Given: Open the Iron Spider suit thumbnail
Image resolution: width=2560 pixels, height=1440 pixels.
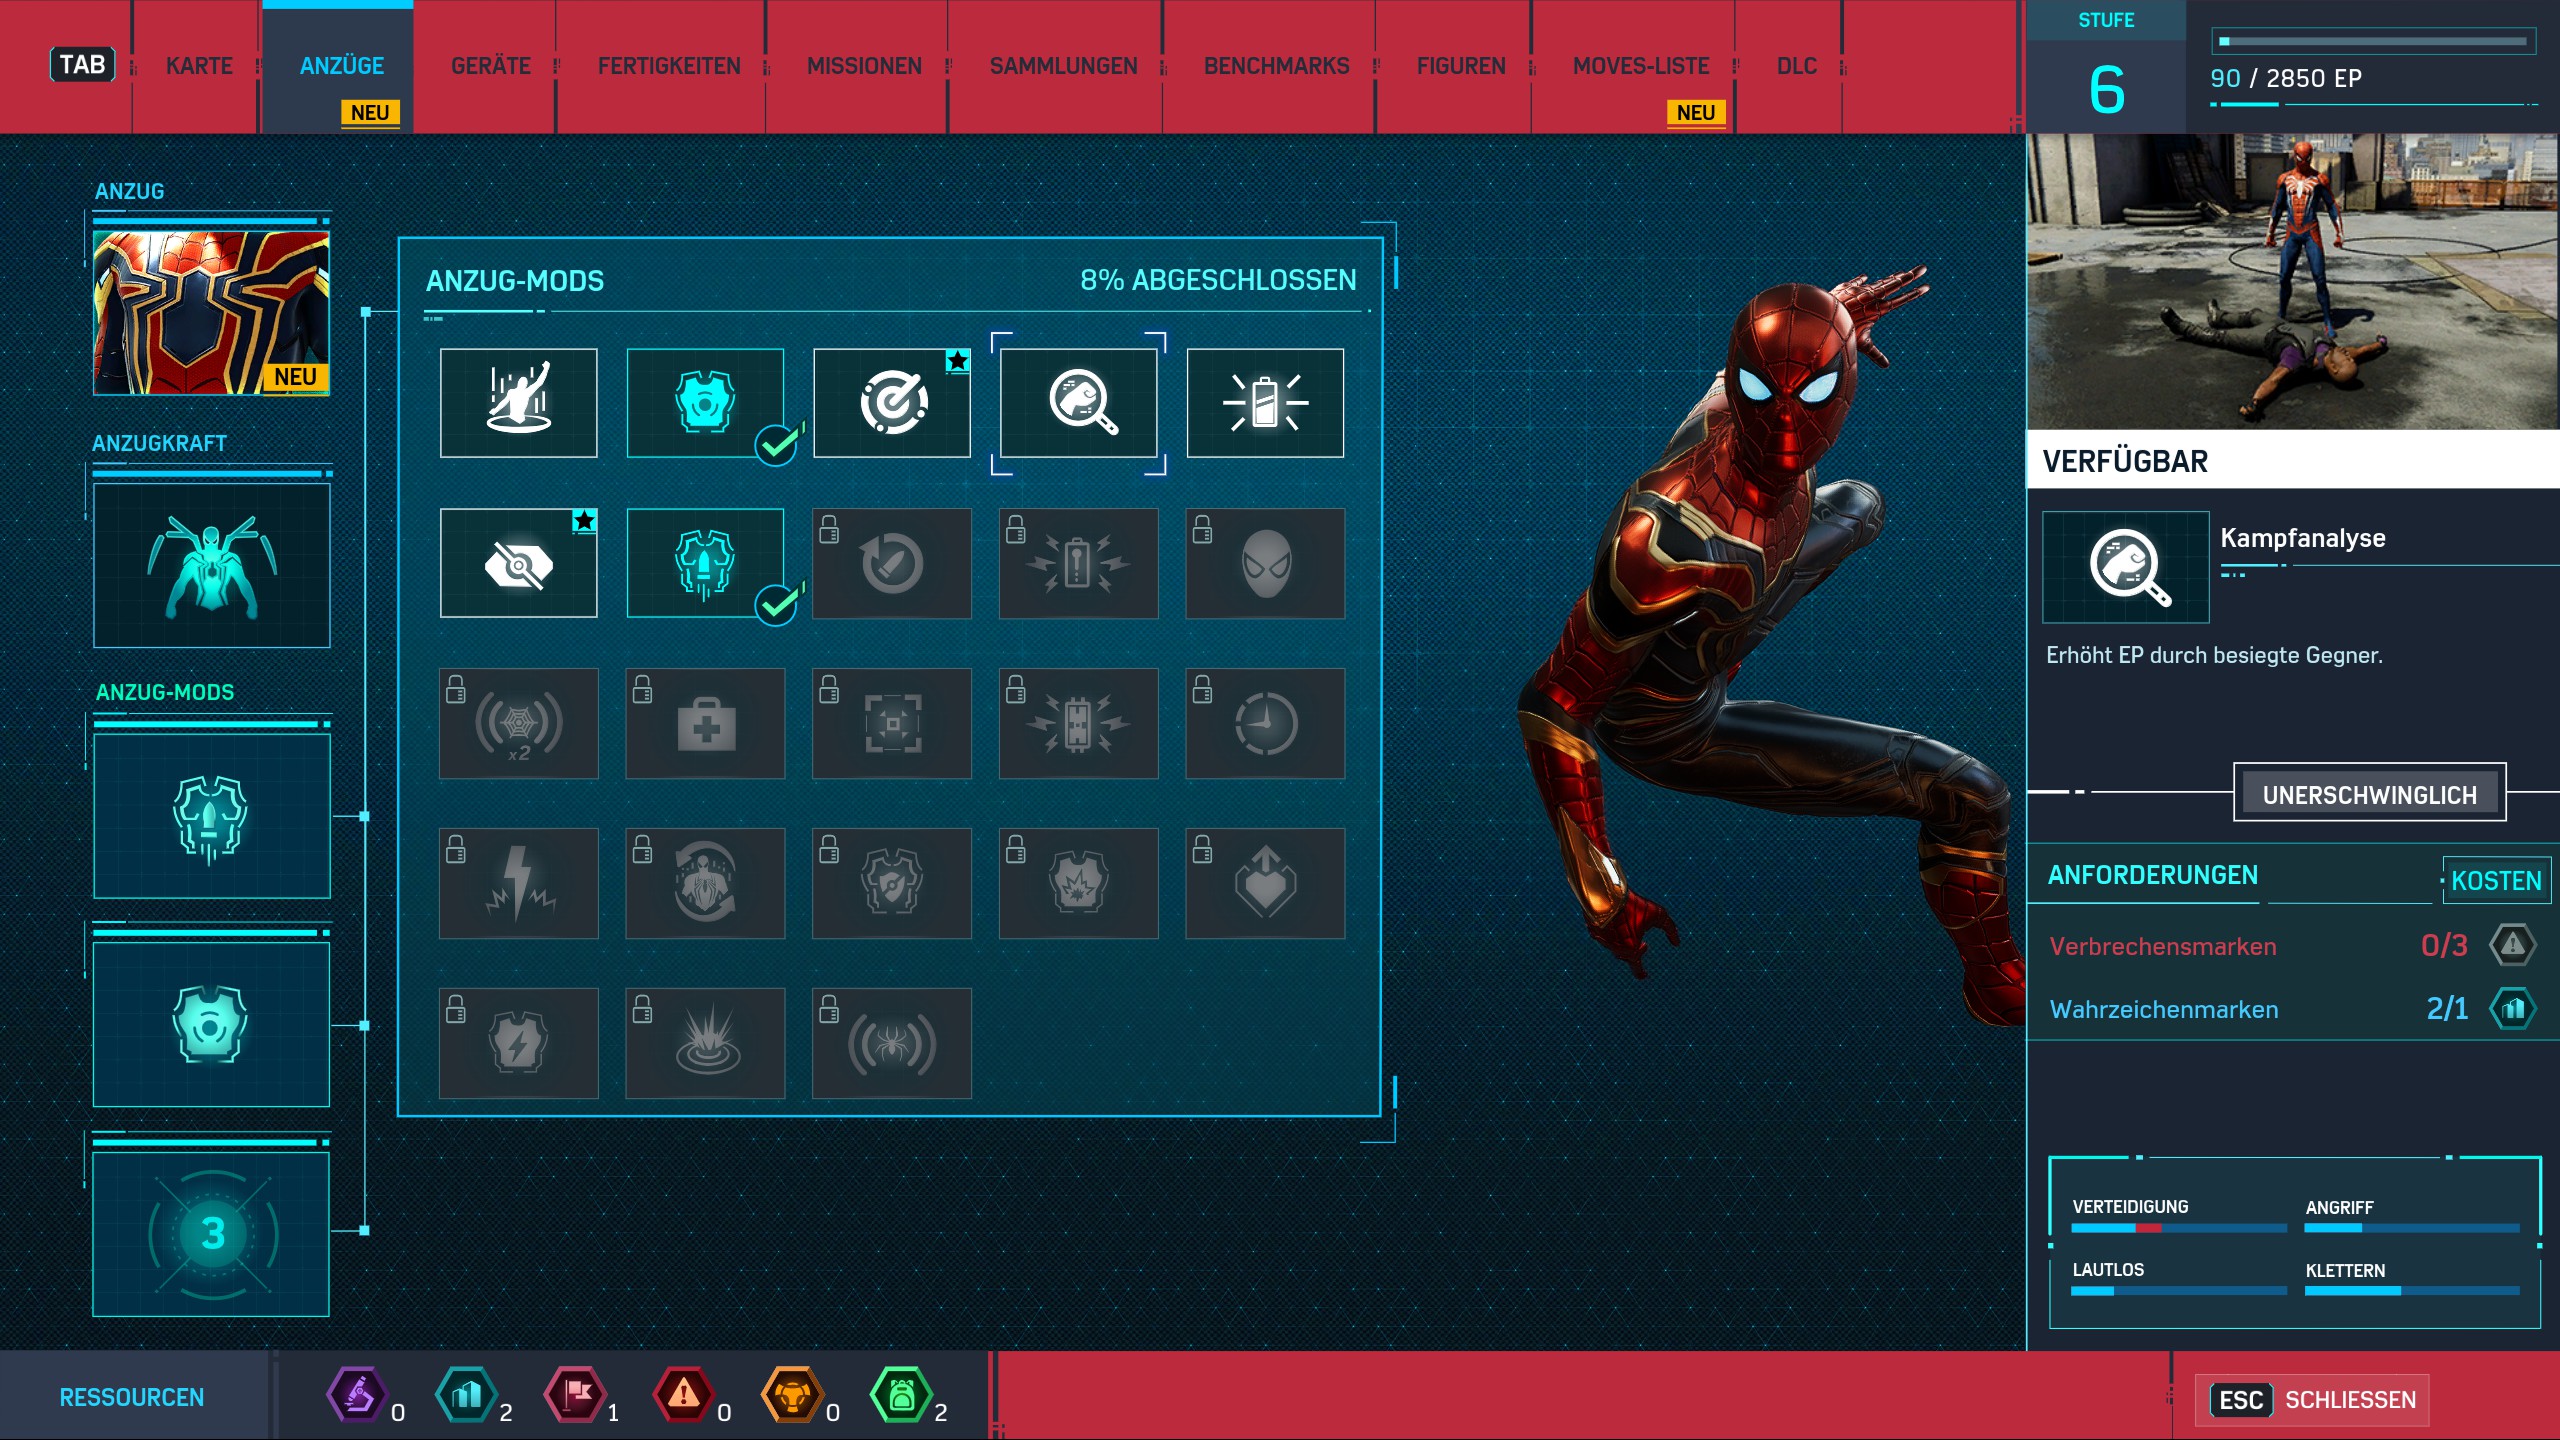Looking at the screenshot, I should pyautogui.click(x=211, y=313).
